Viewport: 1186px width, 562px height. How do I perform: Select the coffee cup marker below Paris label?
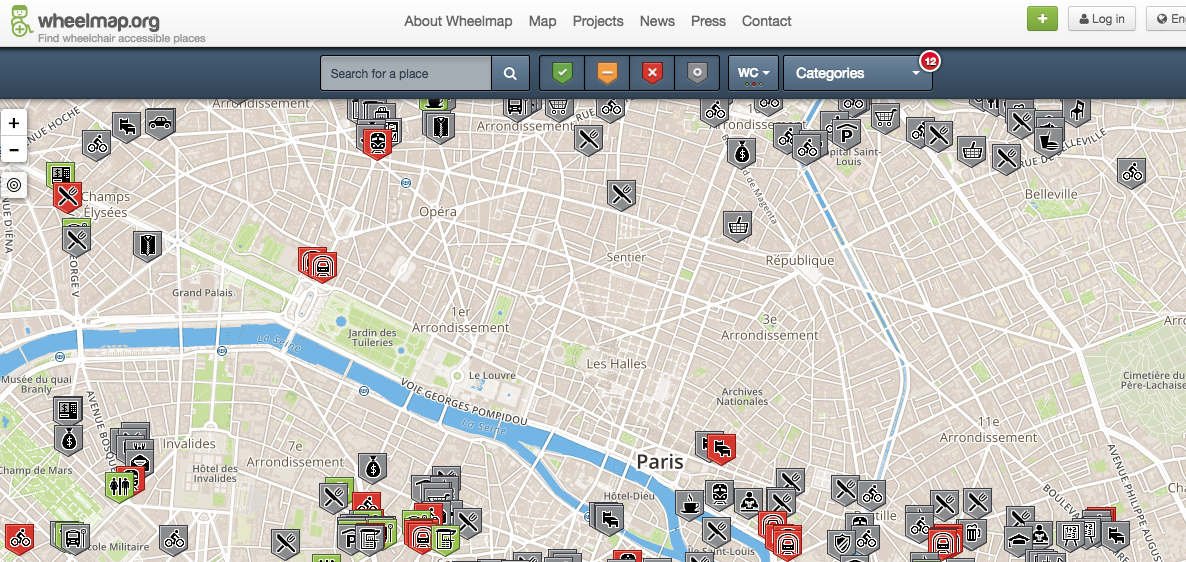click(x=689, y=503)
